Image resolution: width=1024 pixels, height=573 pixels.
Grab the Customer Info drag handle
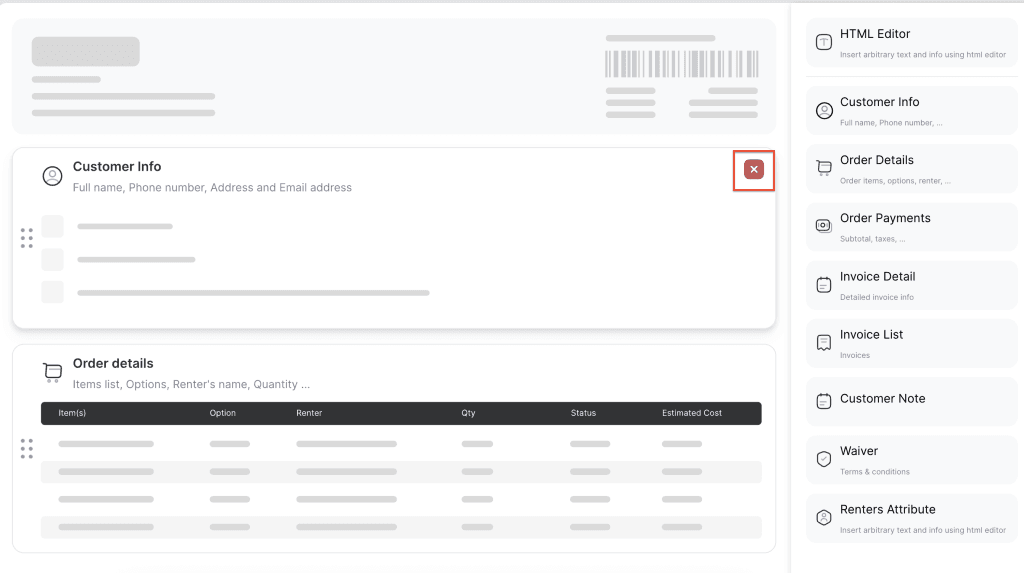[x=27, y=238]
